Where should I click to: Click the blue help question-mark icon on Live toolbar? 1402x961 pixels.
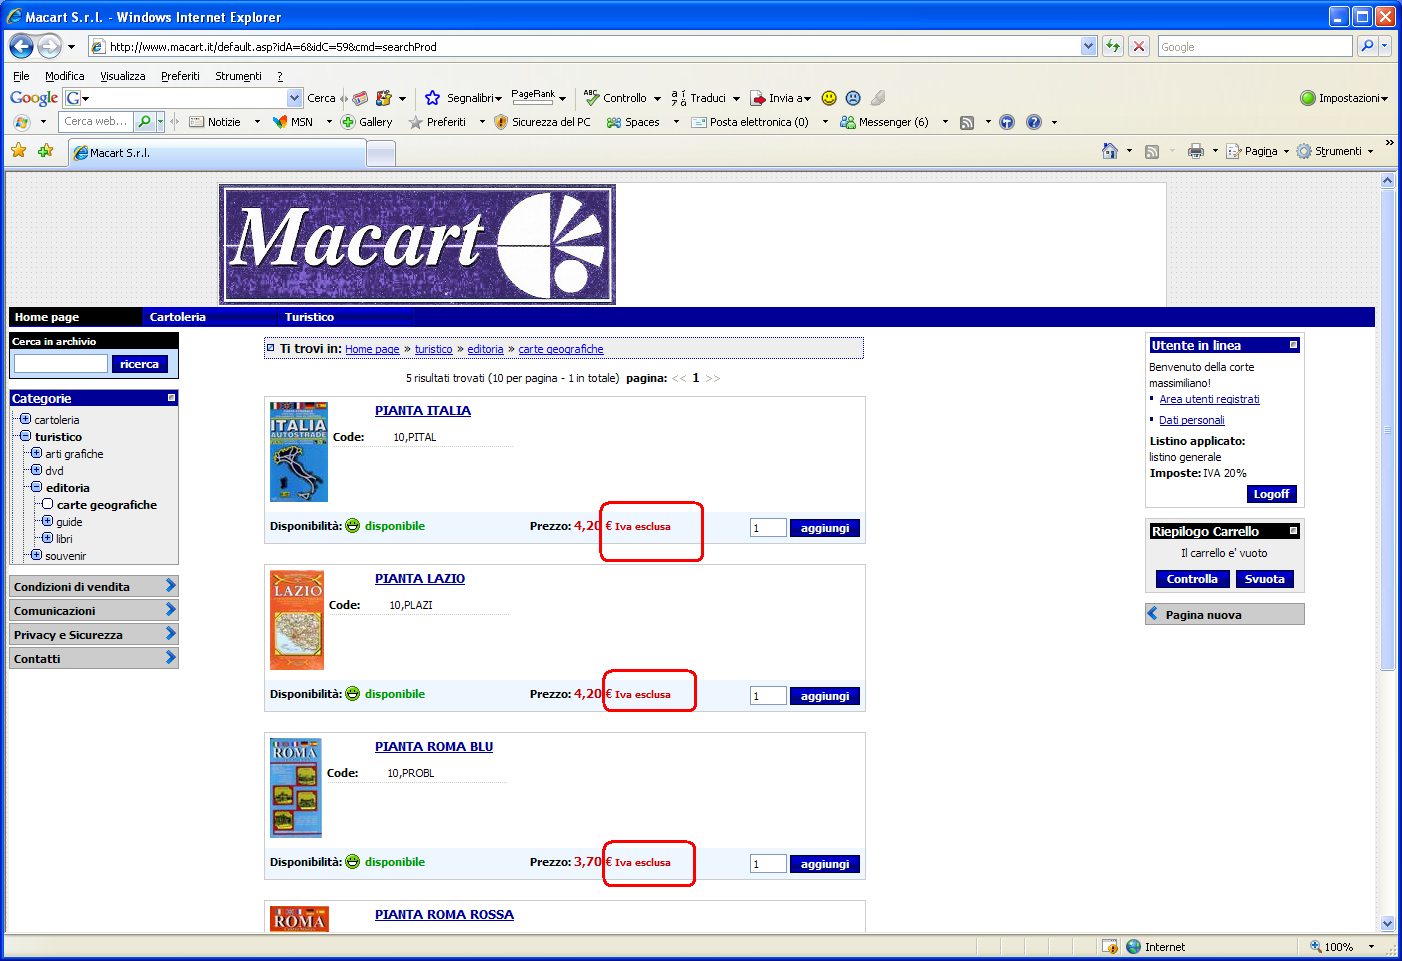(1034, 122)
